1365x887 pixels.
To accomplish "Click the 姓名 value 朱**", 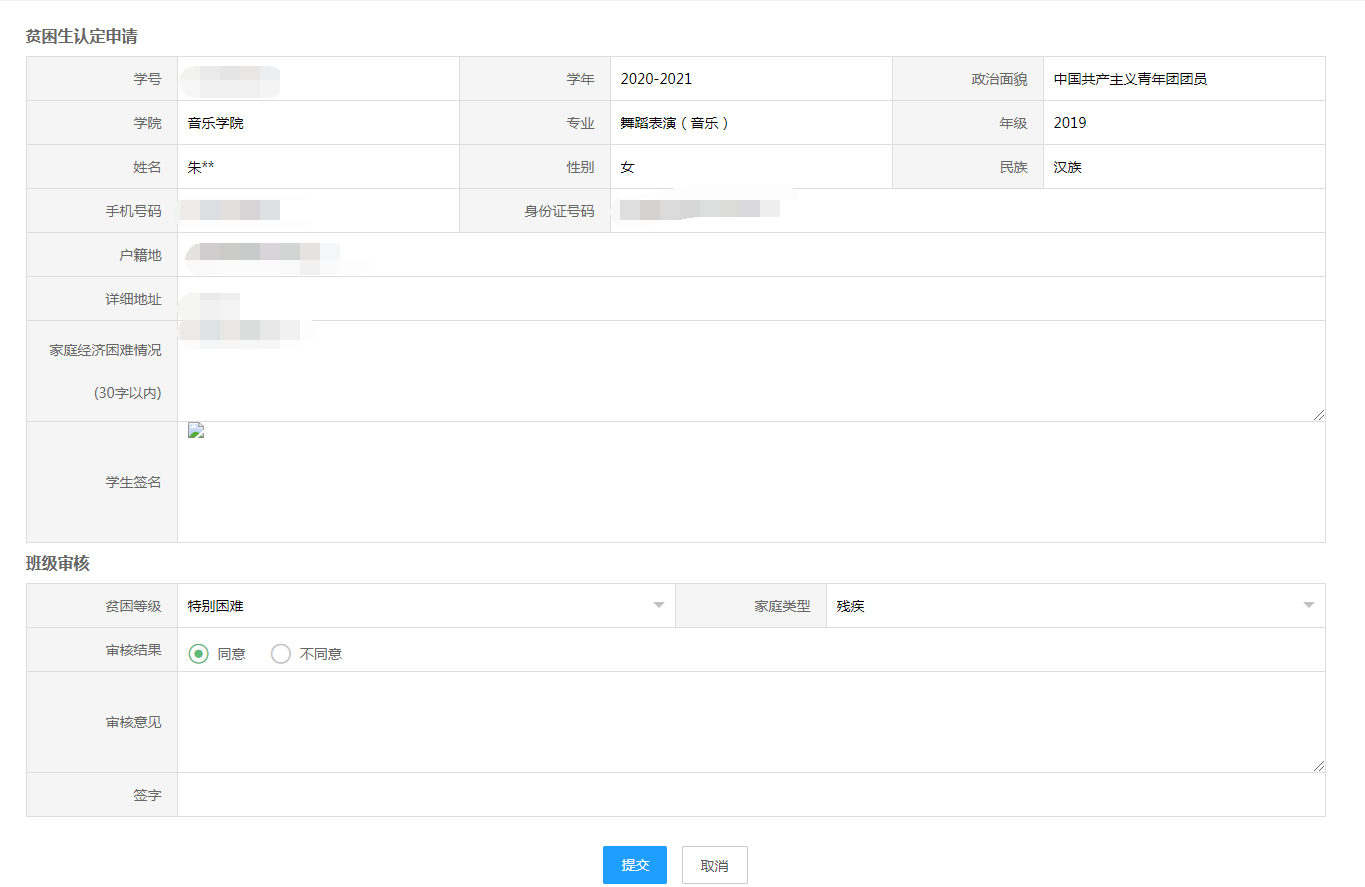I will 201,167.
